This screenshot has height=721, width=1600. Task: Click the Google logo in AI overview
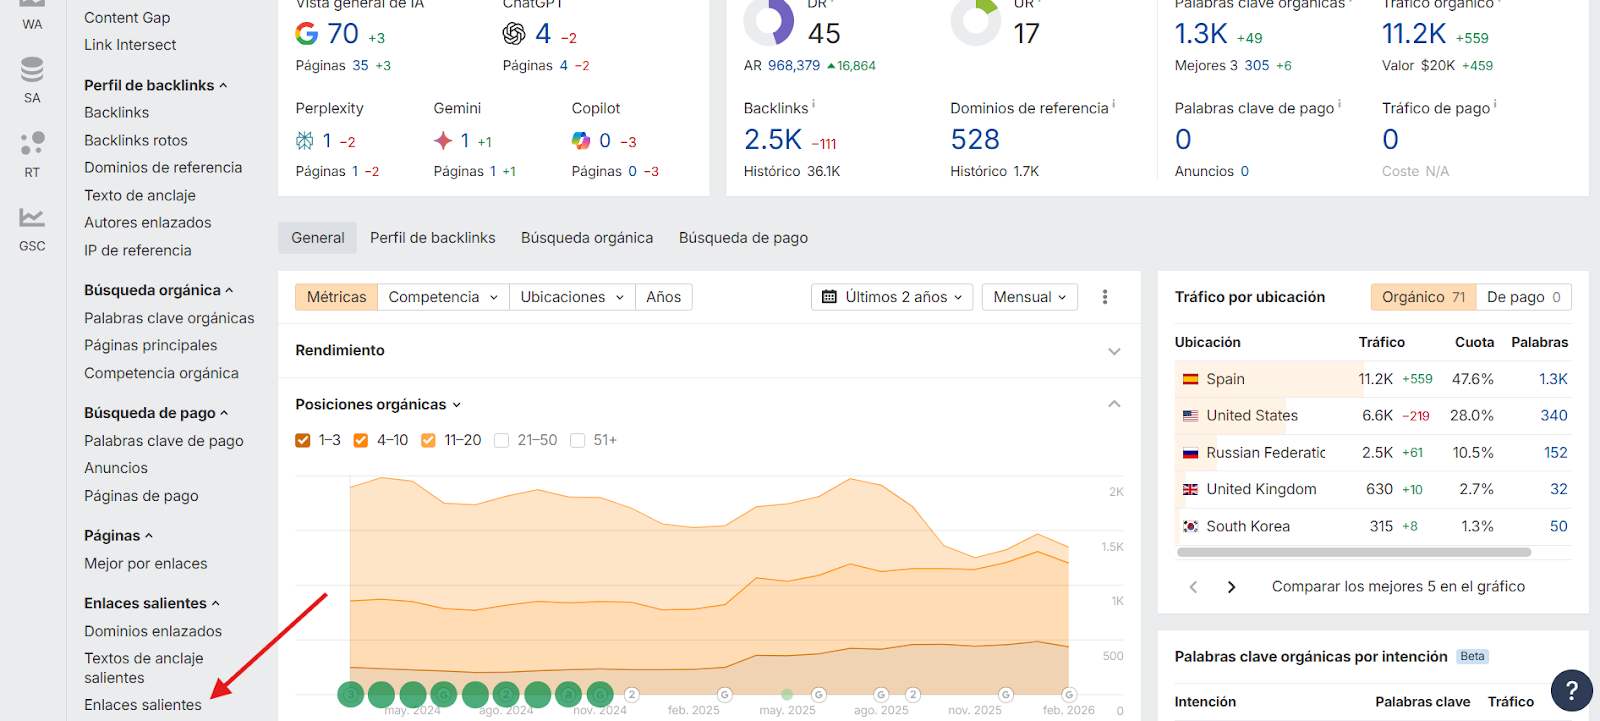click(x=307, y=34)
